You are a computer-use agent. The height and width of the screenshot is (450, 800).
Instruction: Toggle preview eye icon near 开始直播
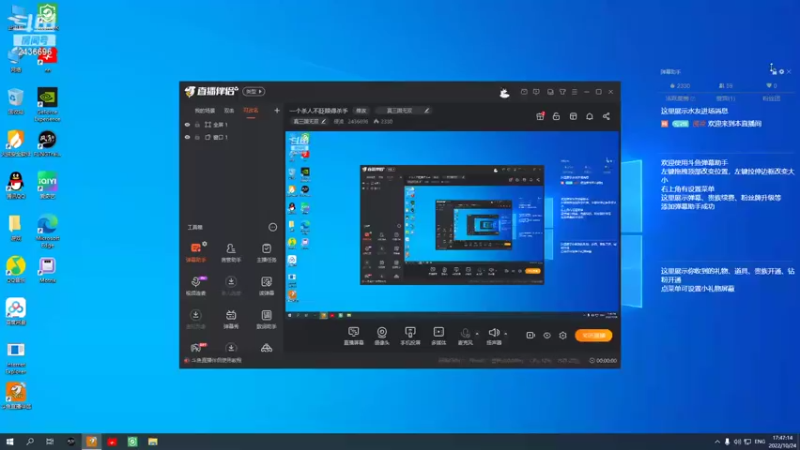(547, 335)
